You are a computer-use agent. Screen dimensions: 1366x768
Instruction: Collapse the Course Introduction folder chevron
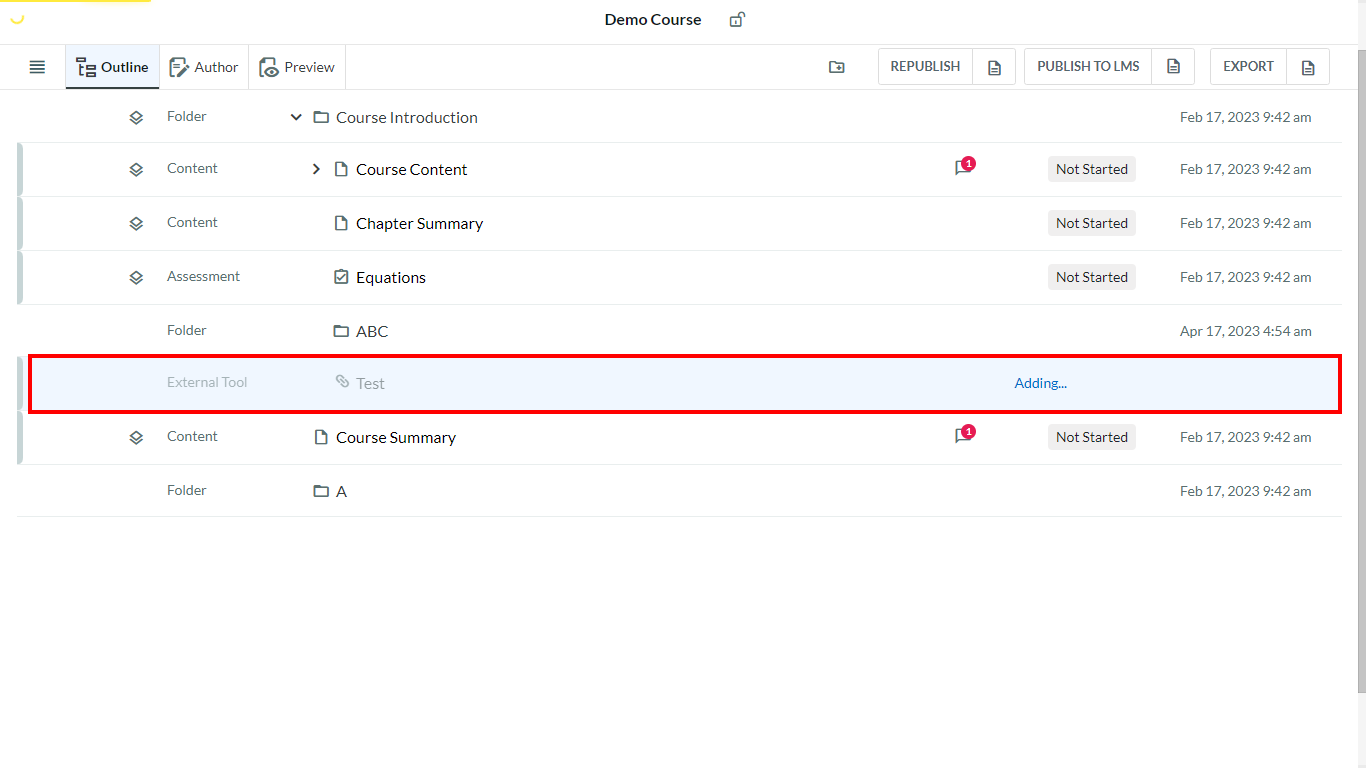point(296,117)
